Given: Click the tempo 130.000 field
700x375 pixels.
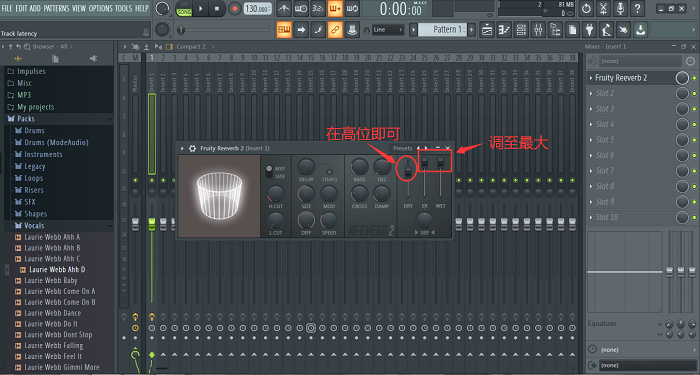Looking at the screenshot, I should tap(258, 8).
